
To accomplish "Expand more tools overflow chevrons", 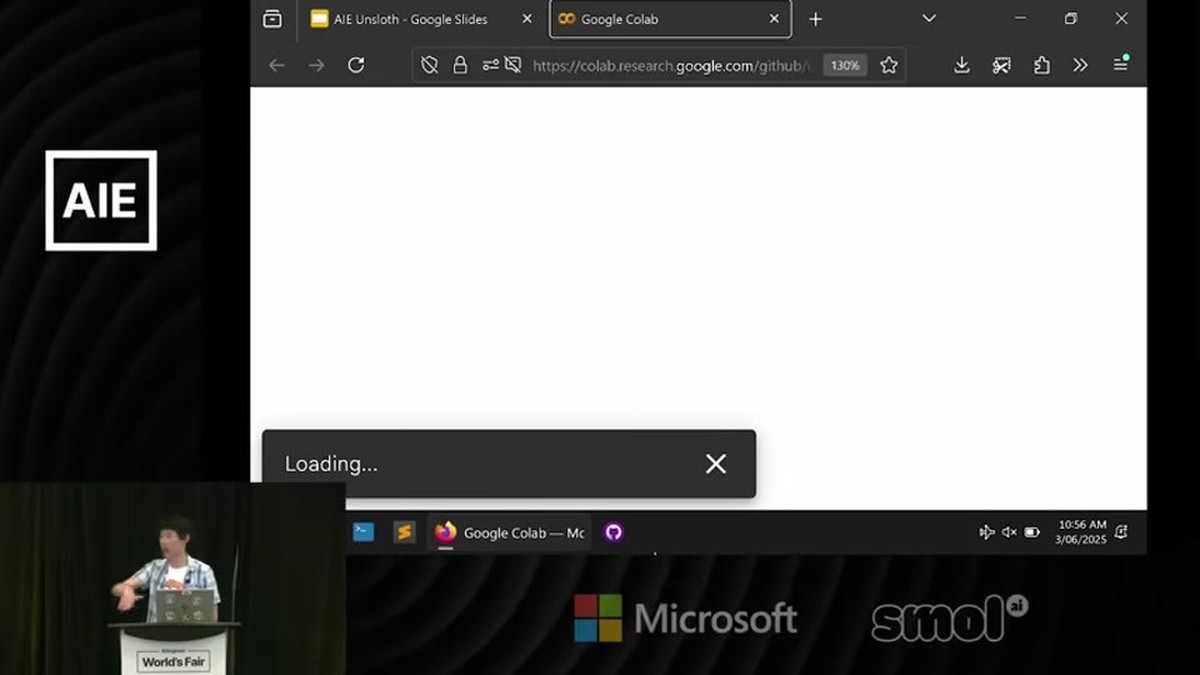I will coord(1080,65).
